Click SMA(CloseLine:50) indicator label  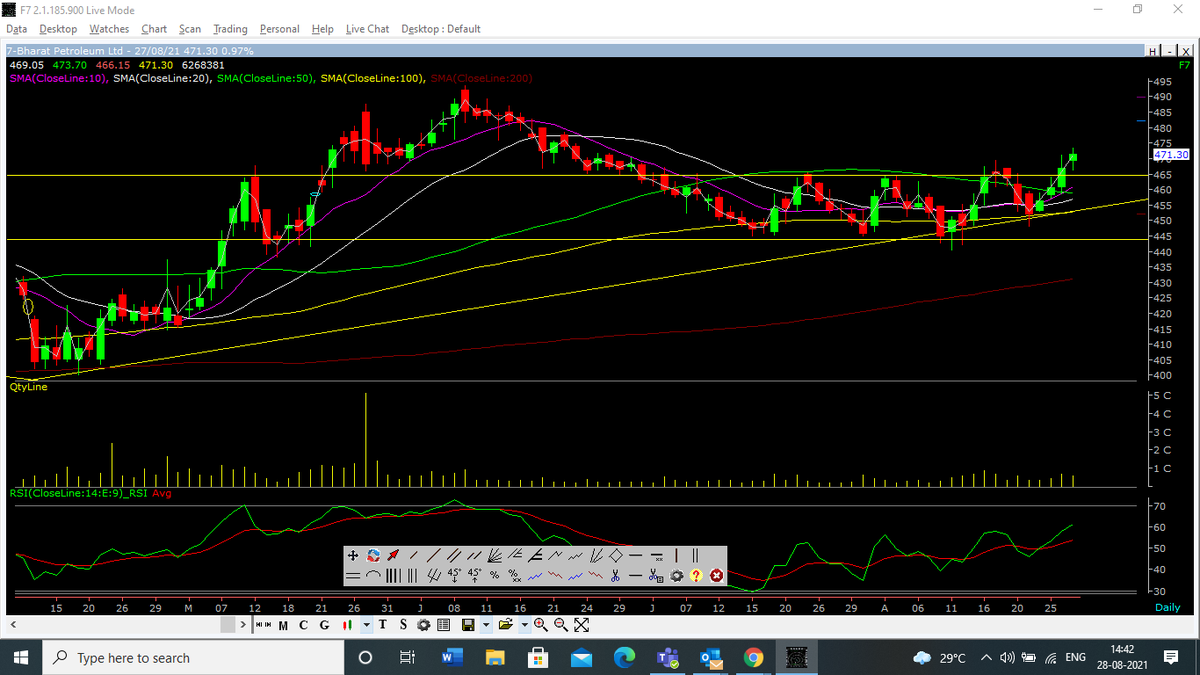click(x=265, y=77)
